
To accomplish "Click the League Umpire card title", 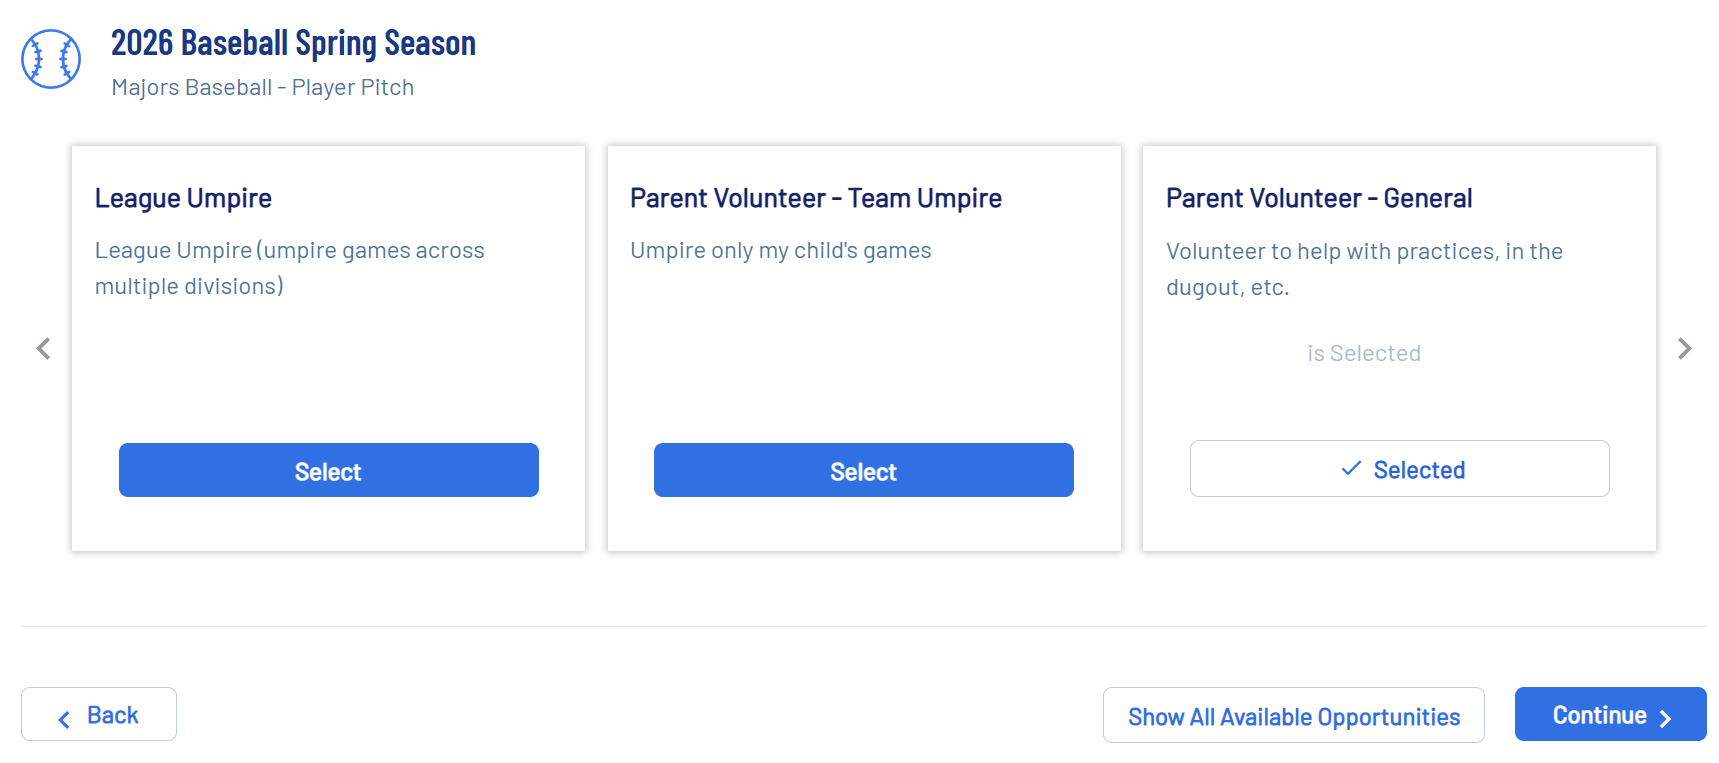I will coord(183,198).
